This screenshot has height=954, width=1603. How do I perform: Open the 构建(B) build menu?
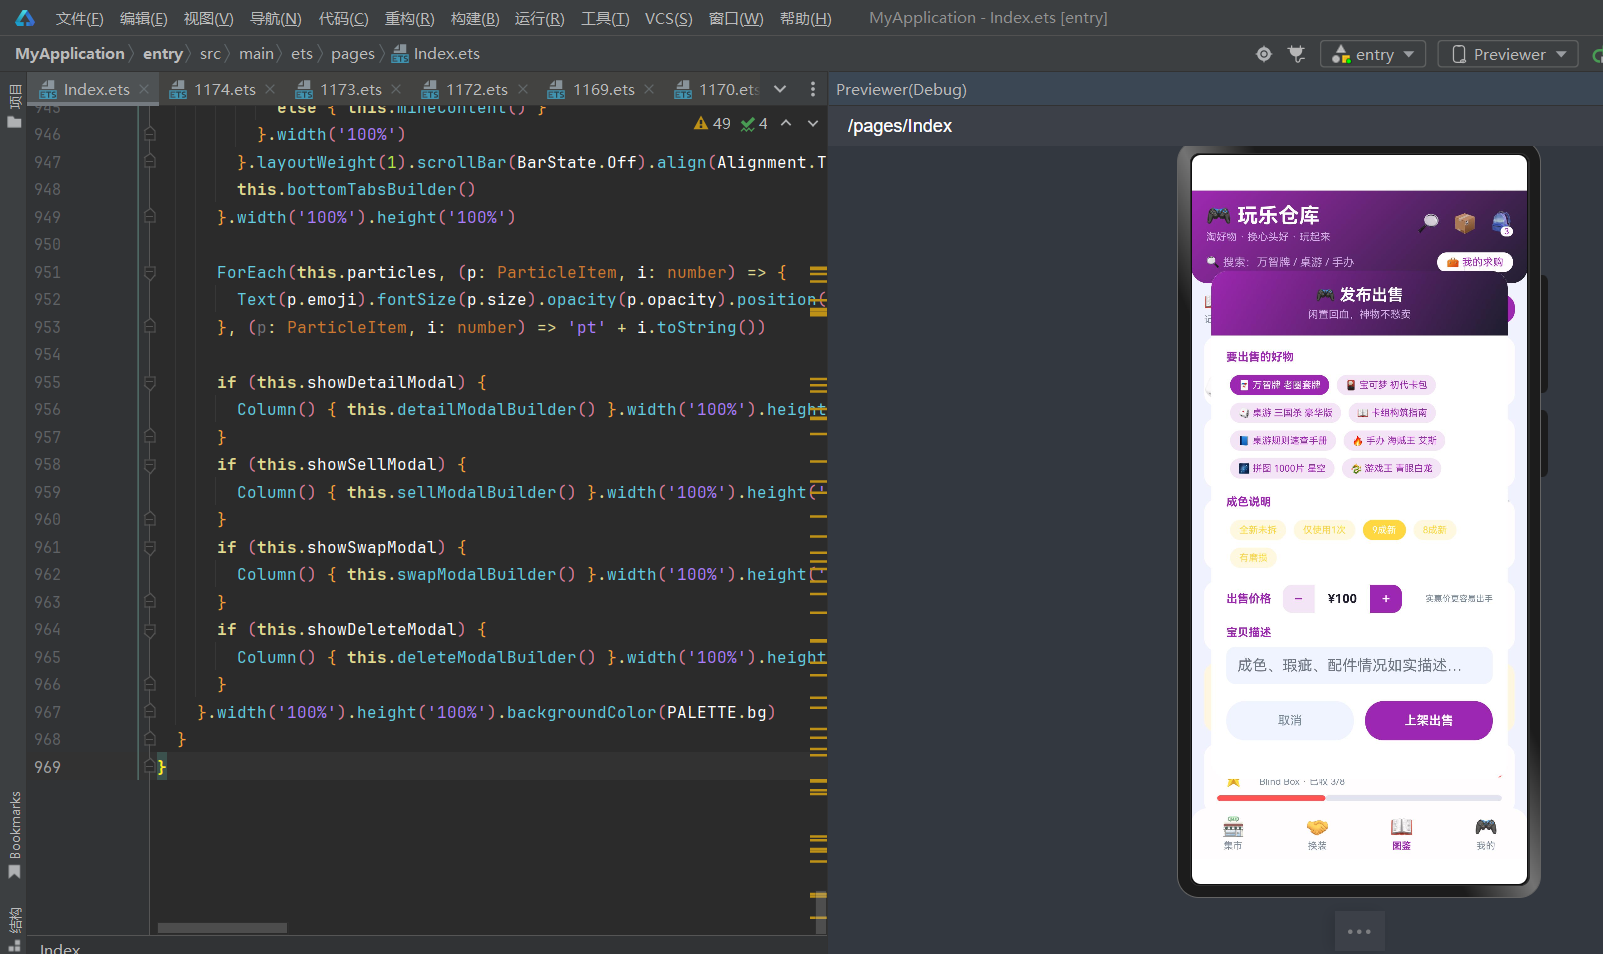(x=475, y=18)
